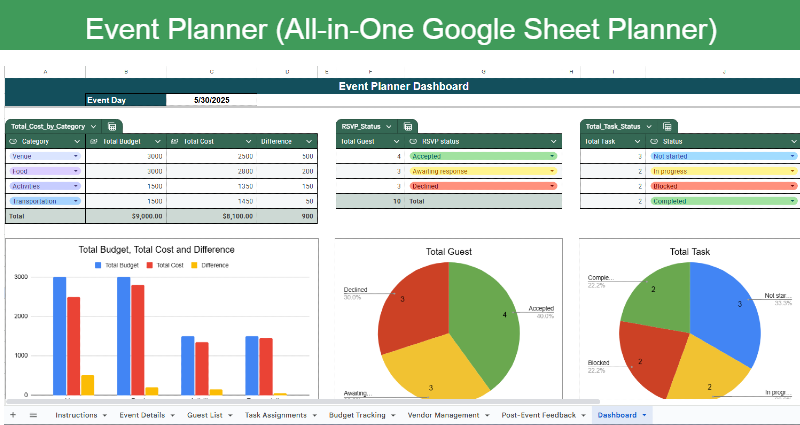
Task: Select the 900 total difference cell
Action: click(x=287, y=216)
